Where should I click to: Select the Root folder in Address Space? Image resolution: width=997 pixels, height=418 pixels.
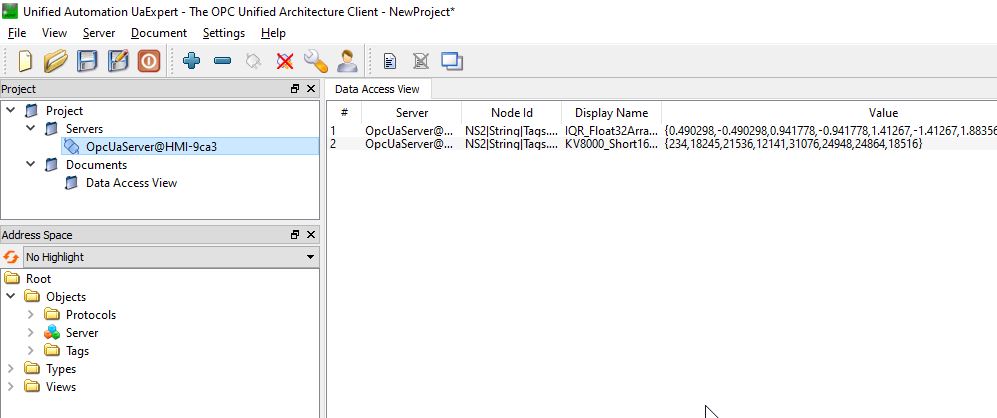point(38,279)
